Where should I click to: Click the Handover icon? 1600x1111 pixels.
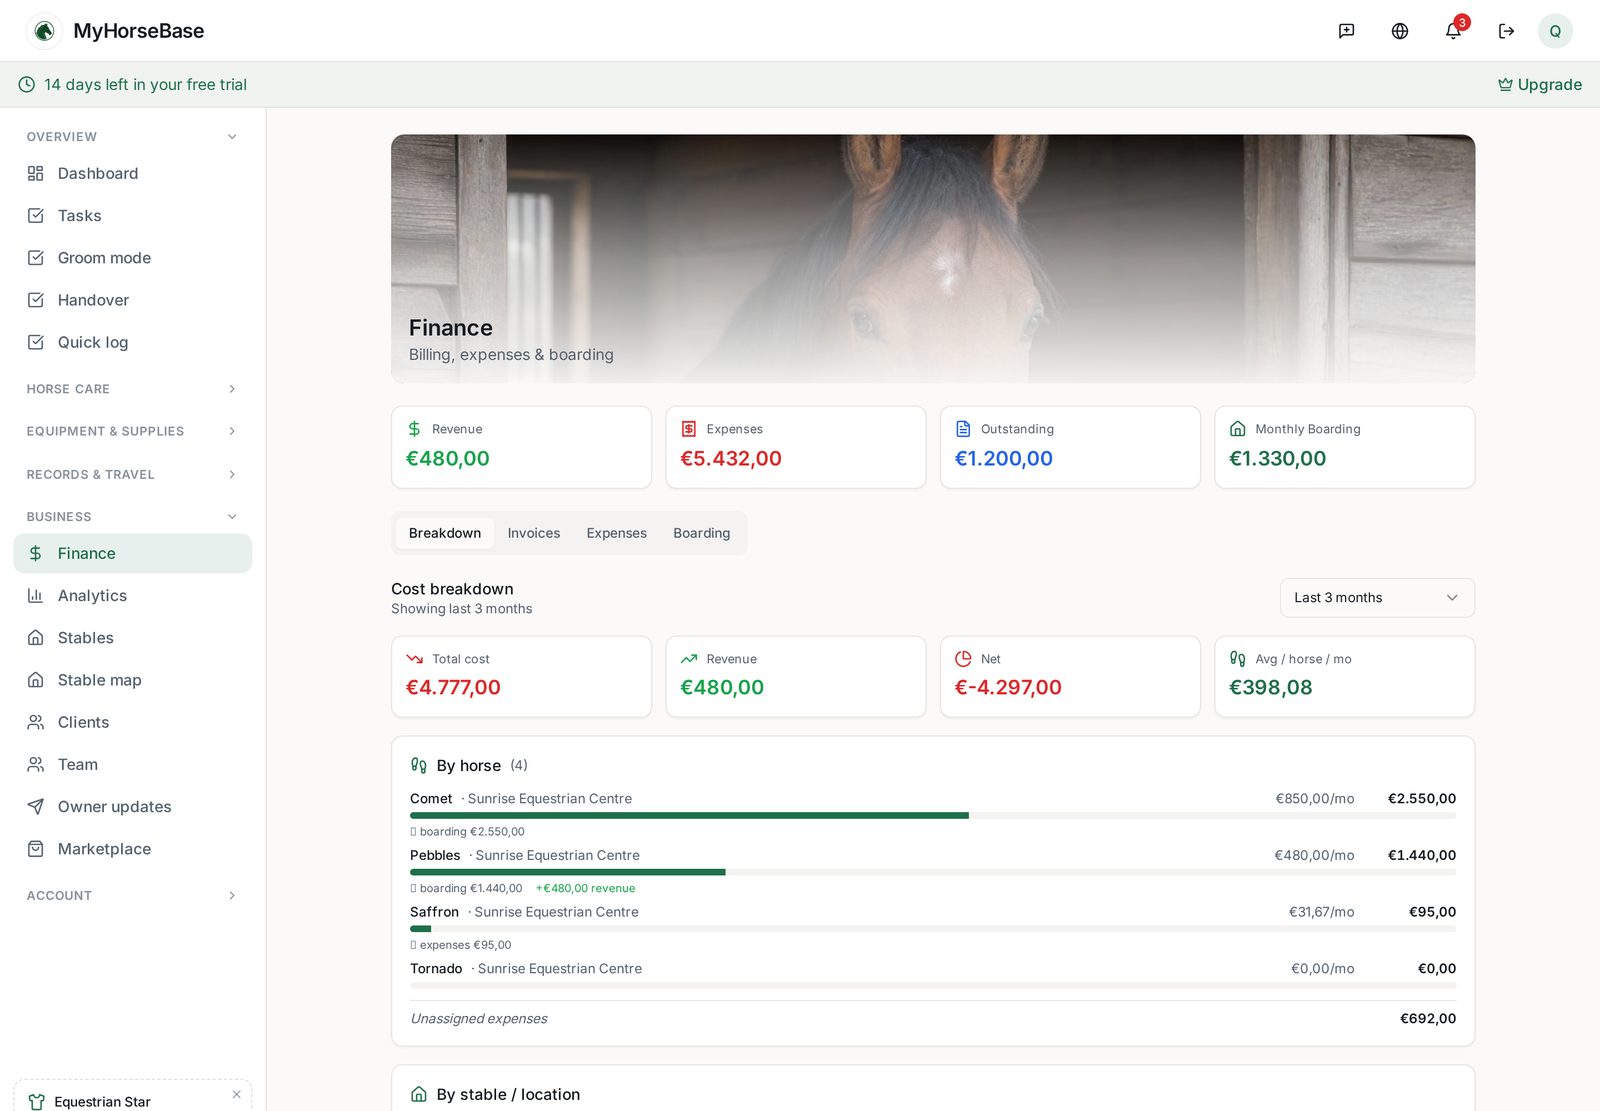pyautogui.click(x=36, y=300)
